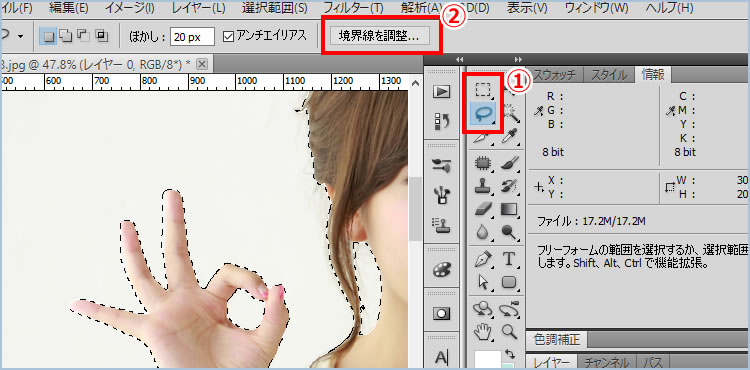Select the Hand tool
This screenshot has width=750, height=370.
(x=483, y=331)
